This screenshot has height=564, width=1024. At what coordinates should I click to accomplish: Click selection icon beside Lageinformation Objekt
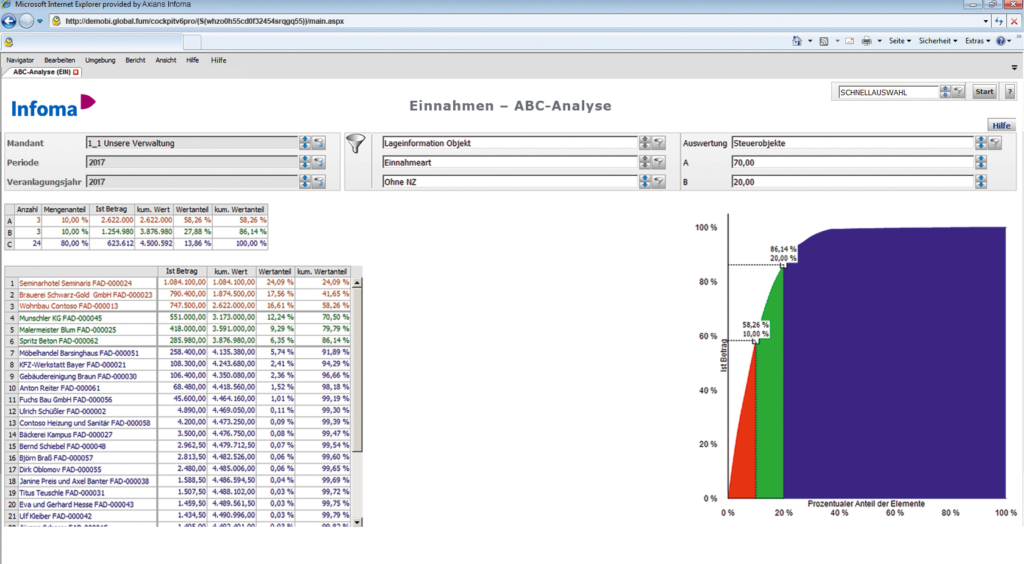point(660,143)
